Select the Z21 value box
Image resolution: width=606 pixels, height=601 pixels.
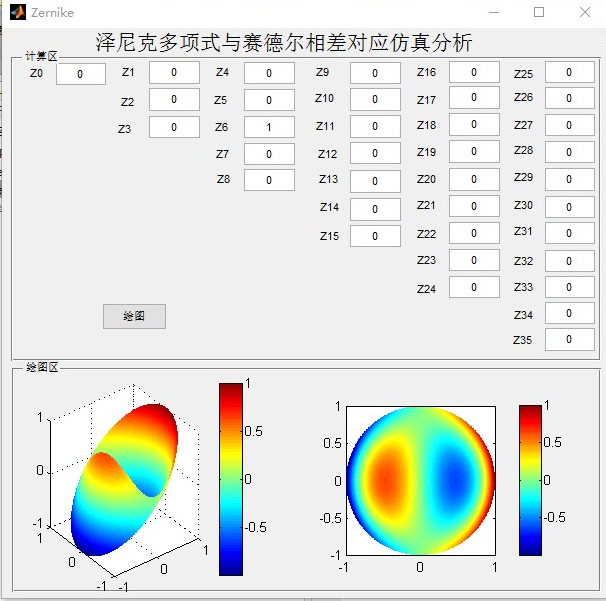474,206
